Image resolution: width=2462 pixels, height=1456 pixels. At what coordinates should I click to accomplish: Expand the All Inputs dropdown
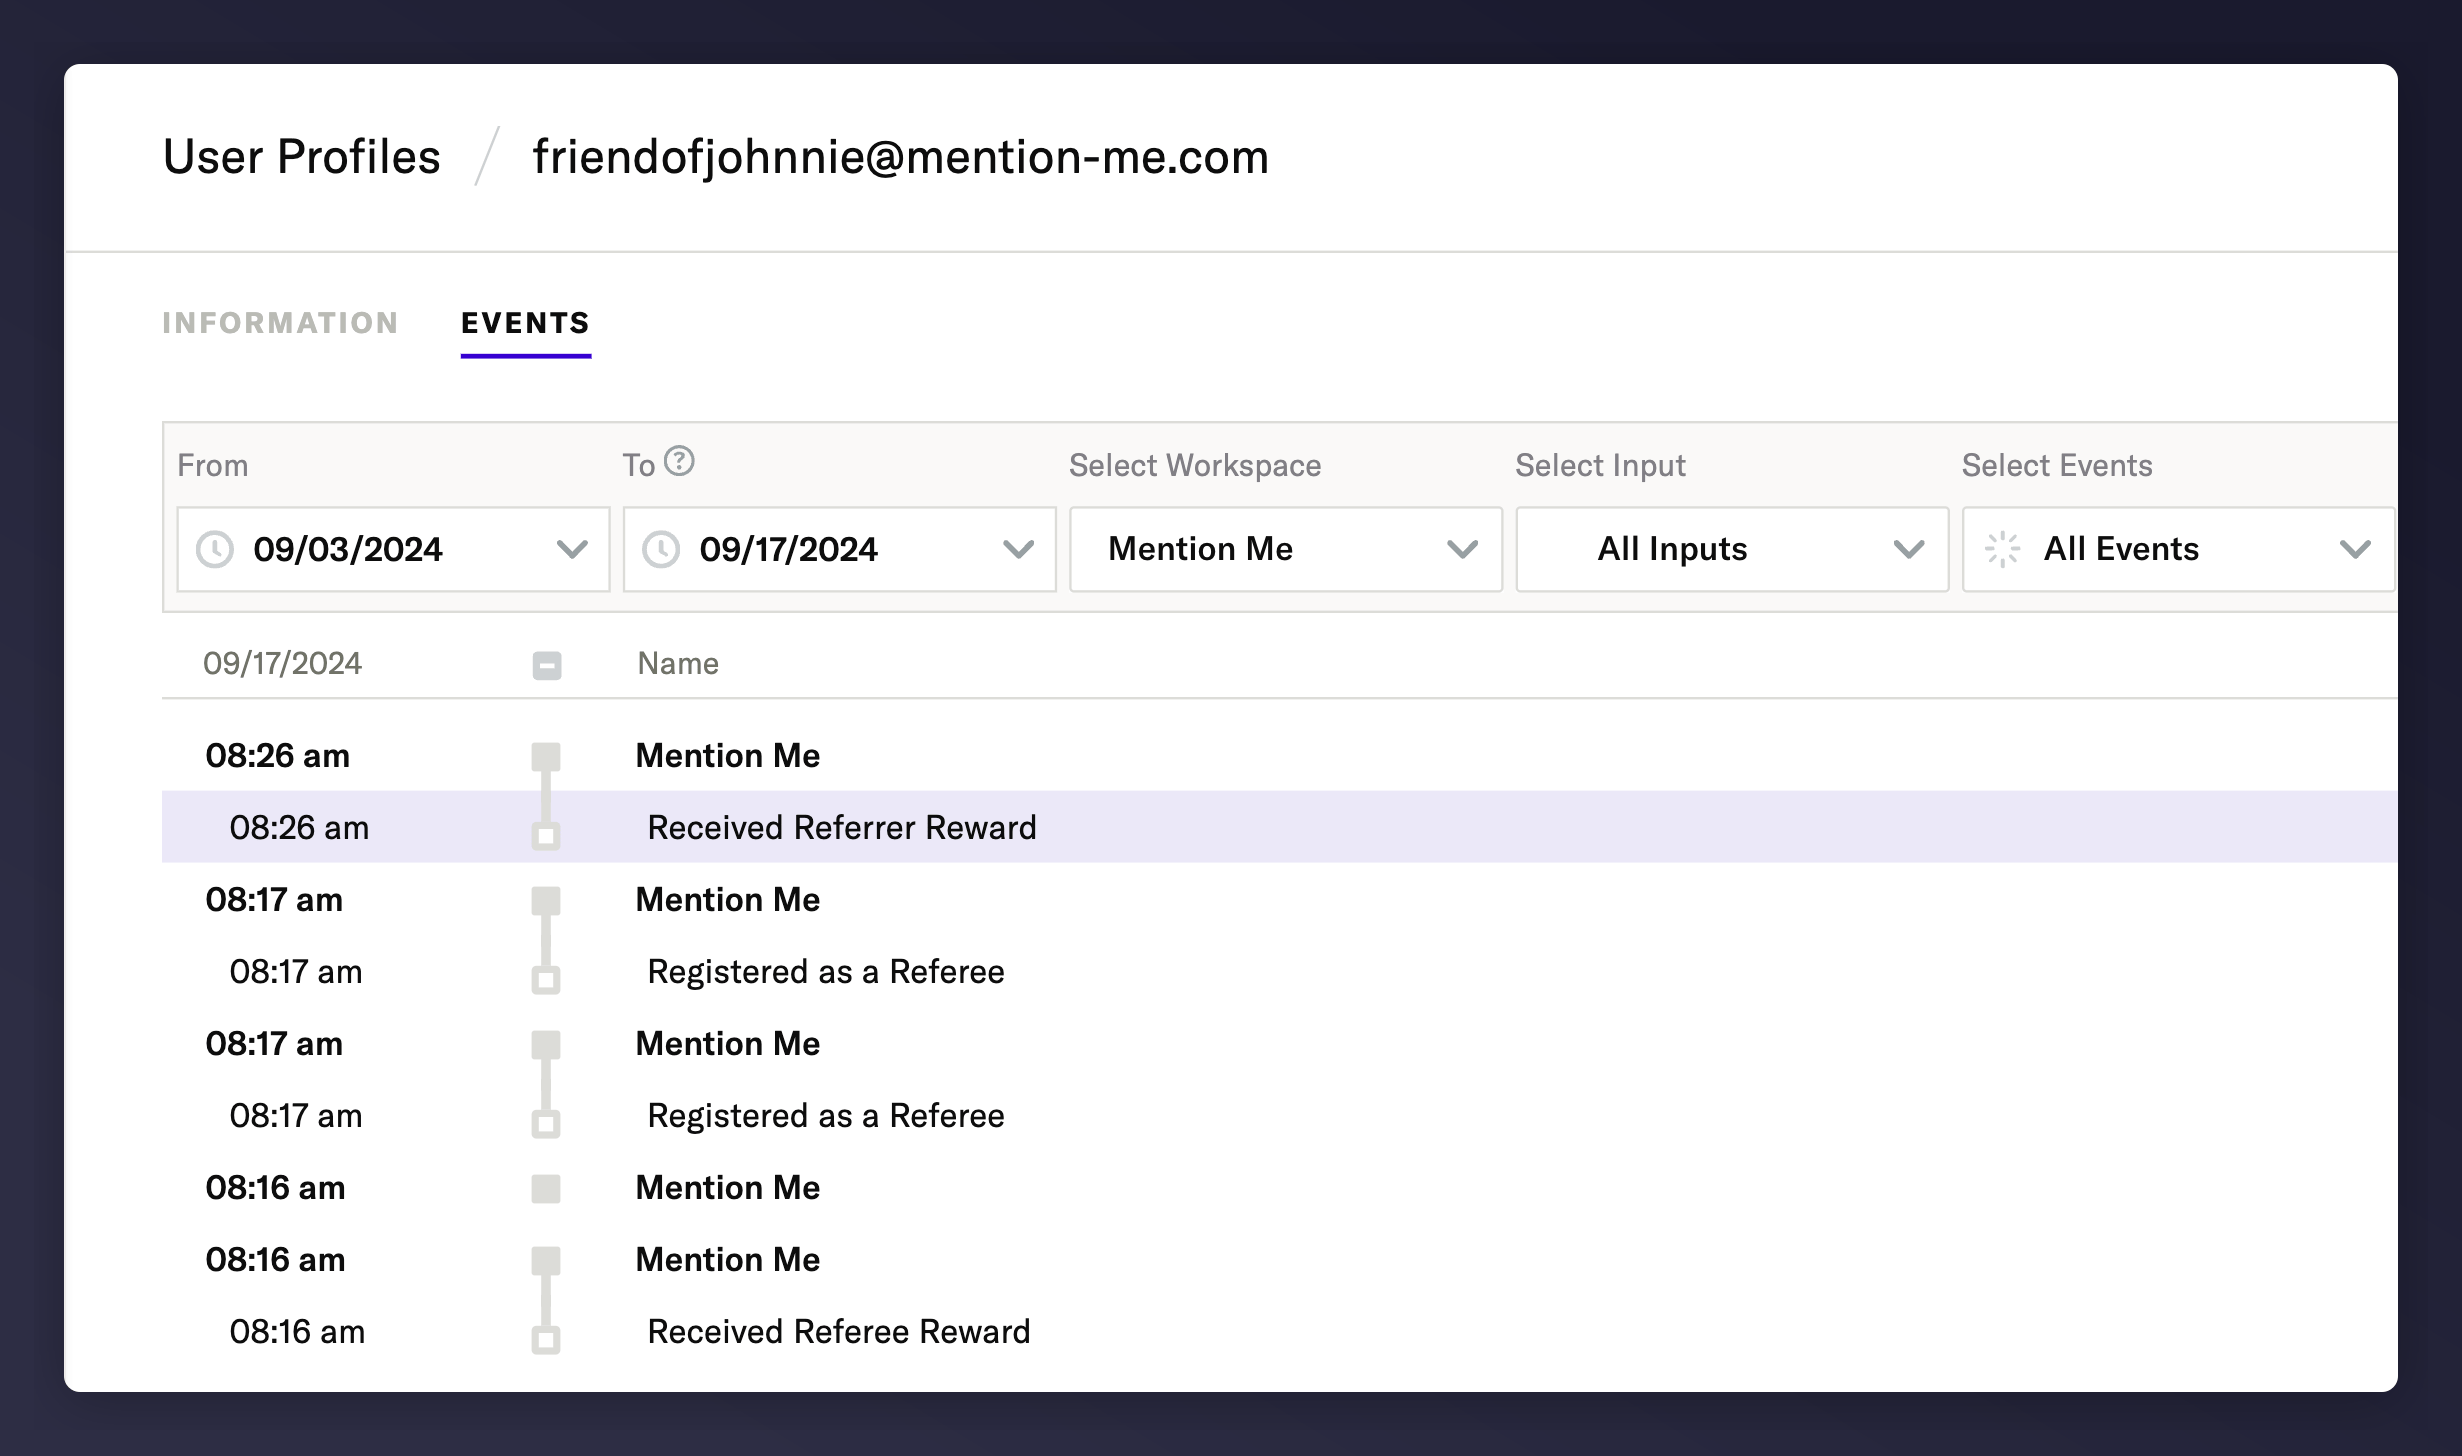coord(1732,549)
